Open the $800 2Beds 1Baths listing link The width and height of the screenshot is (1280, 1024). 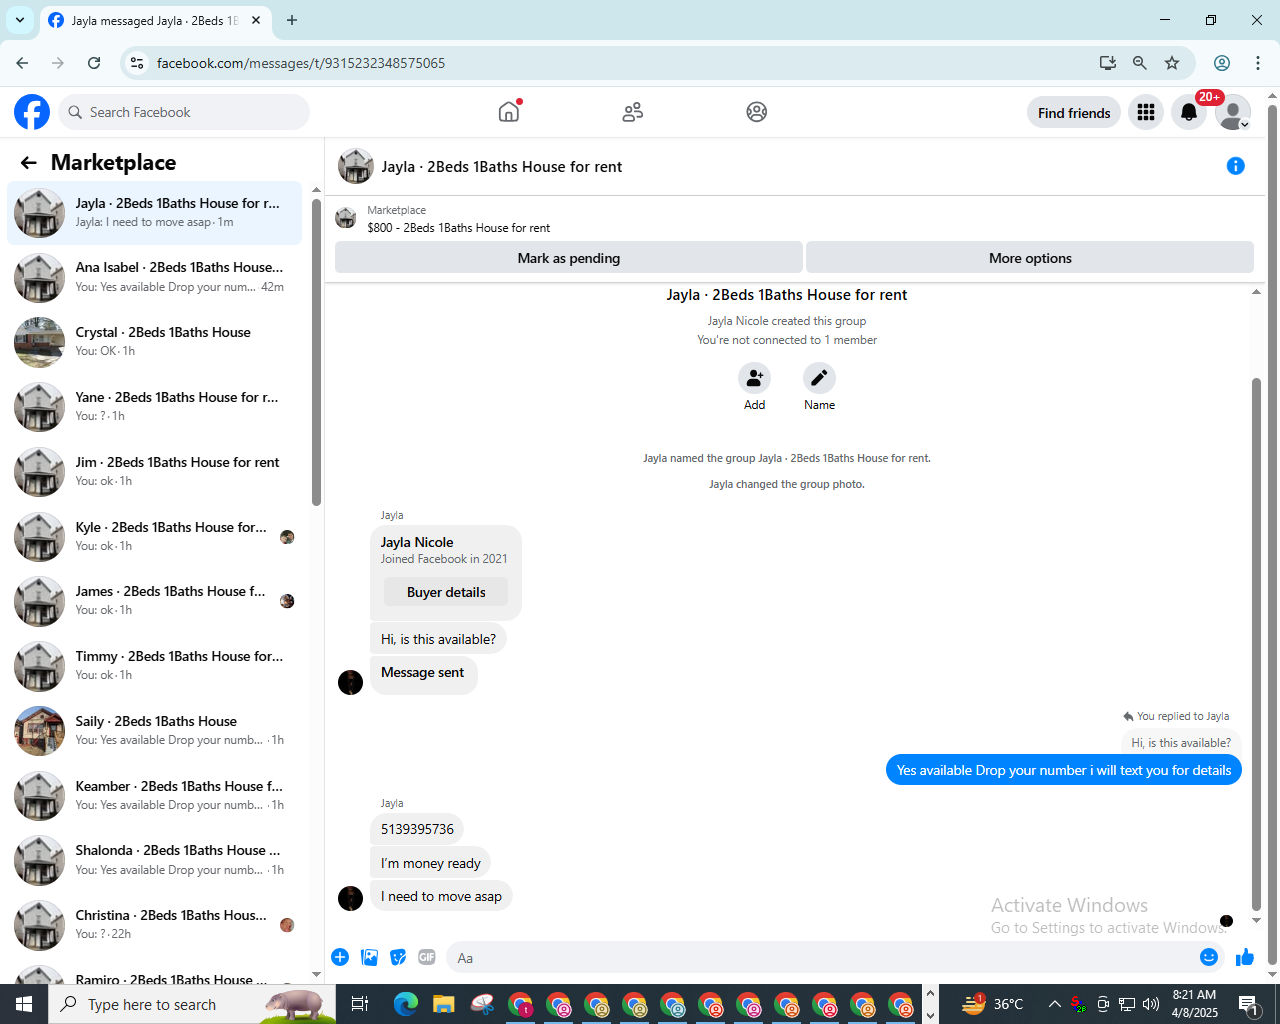pyautogui.click(x=459, y=227)
